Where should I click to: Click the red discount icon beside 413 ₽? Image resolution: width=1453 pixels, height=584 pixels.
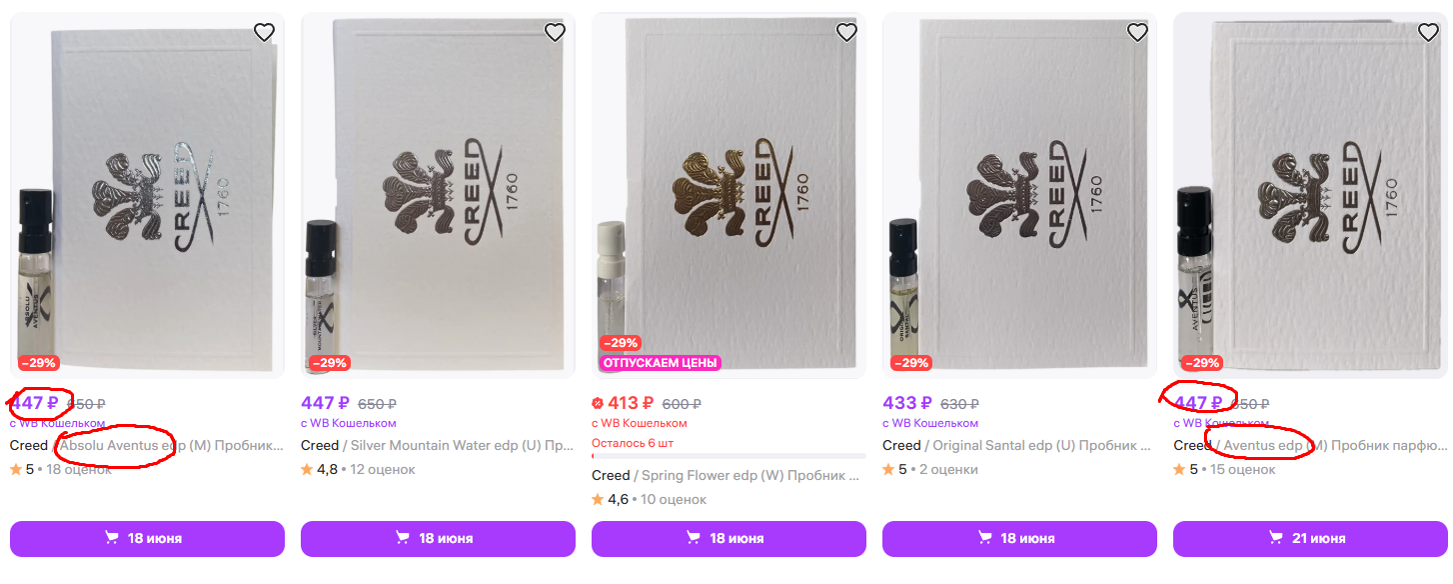pyautogui.click(x=598, y=404)
